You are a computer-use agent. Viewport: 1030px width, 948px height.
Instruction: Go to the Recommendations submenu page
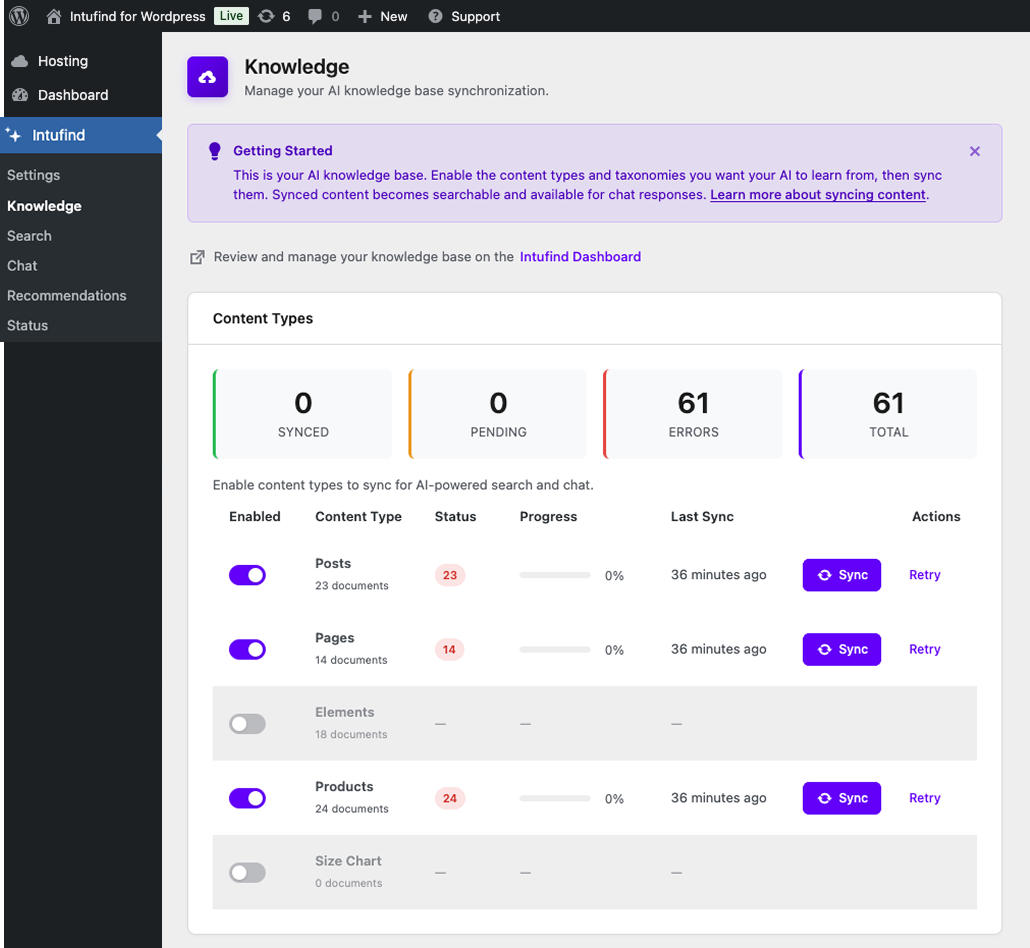point(67,295)
